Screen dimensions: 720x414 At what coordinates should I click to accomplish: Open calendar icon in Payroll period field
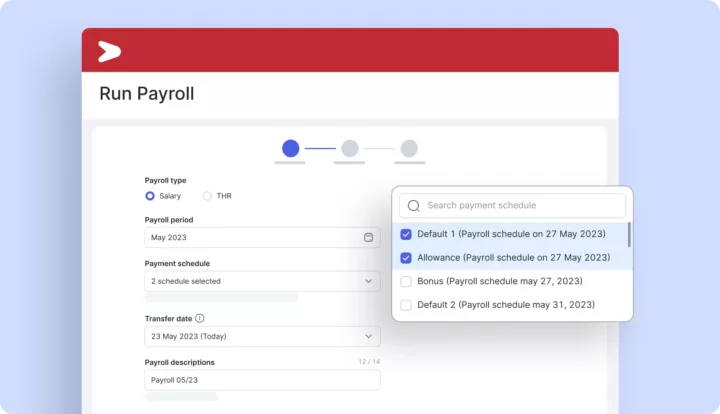[368, 238]
